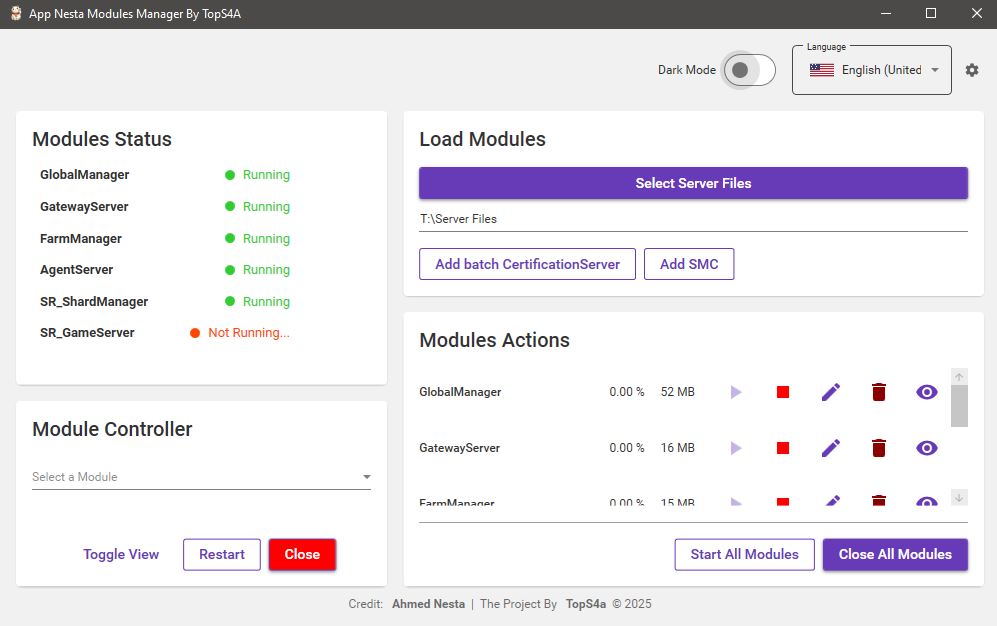Screen dimensions: 997x626
Task: Enable Dark Mode
Action: 748,70
